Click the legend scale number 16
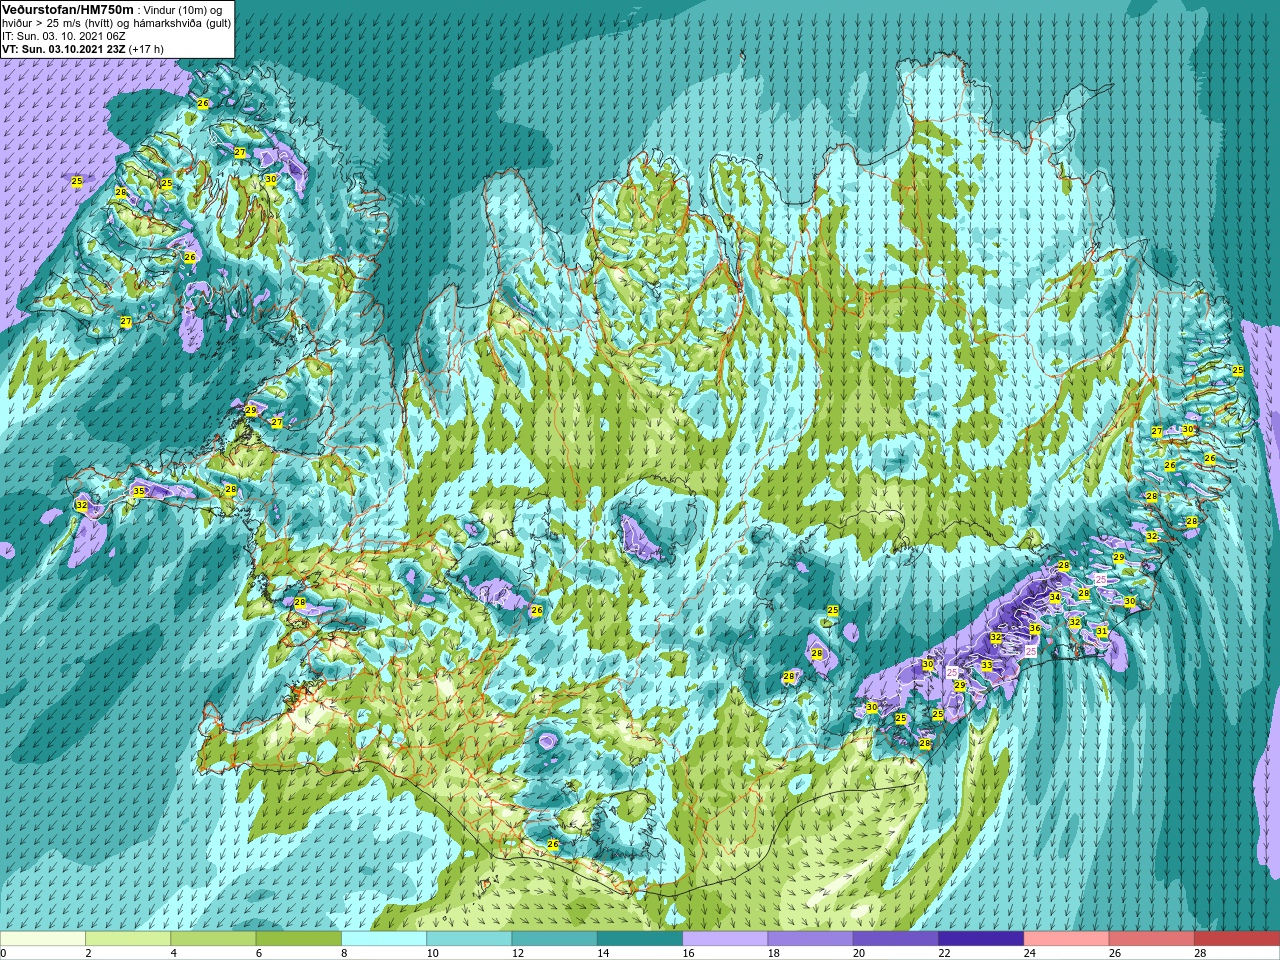The height and width of the screenshot is (960, 1280). click(689, 953)
